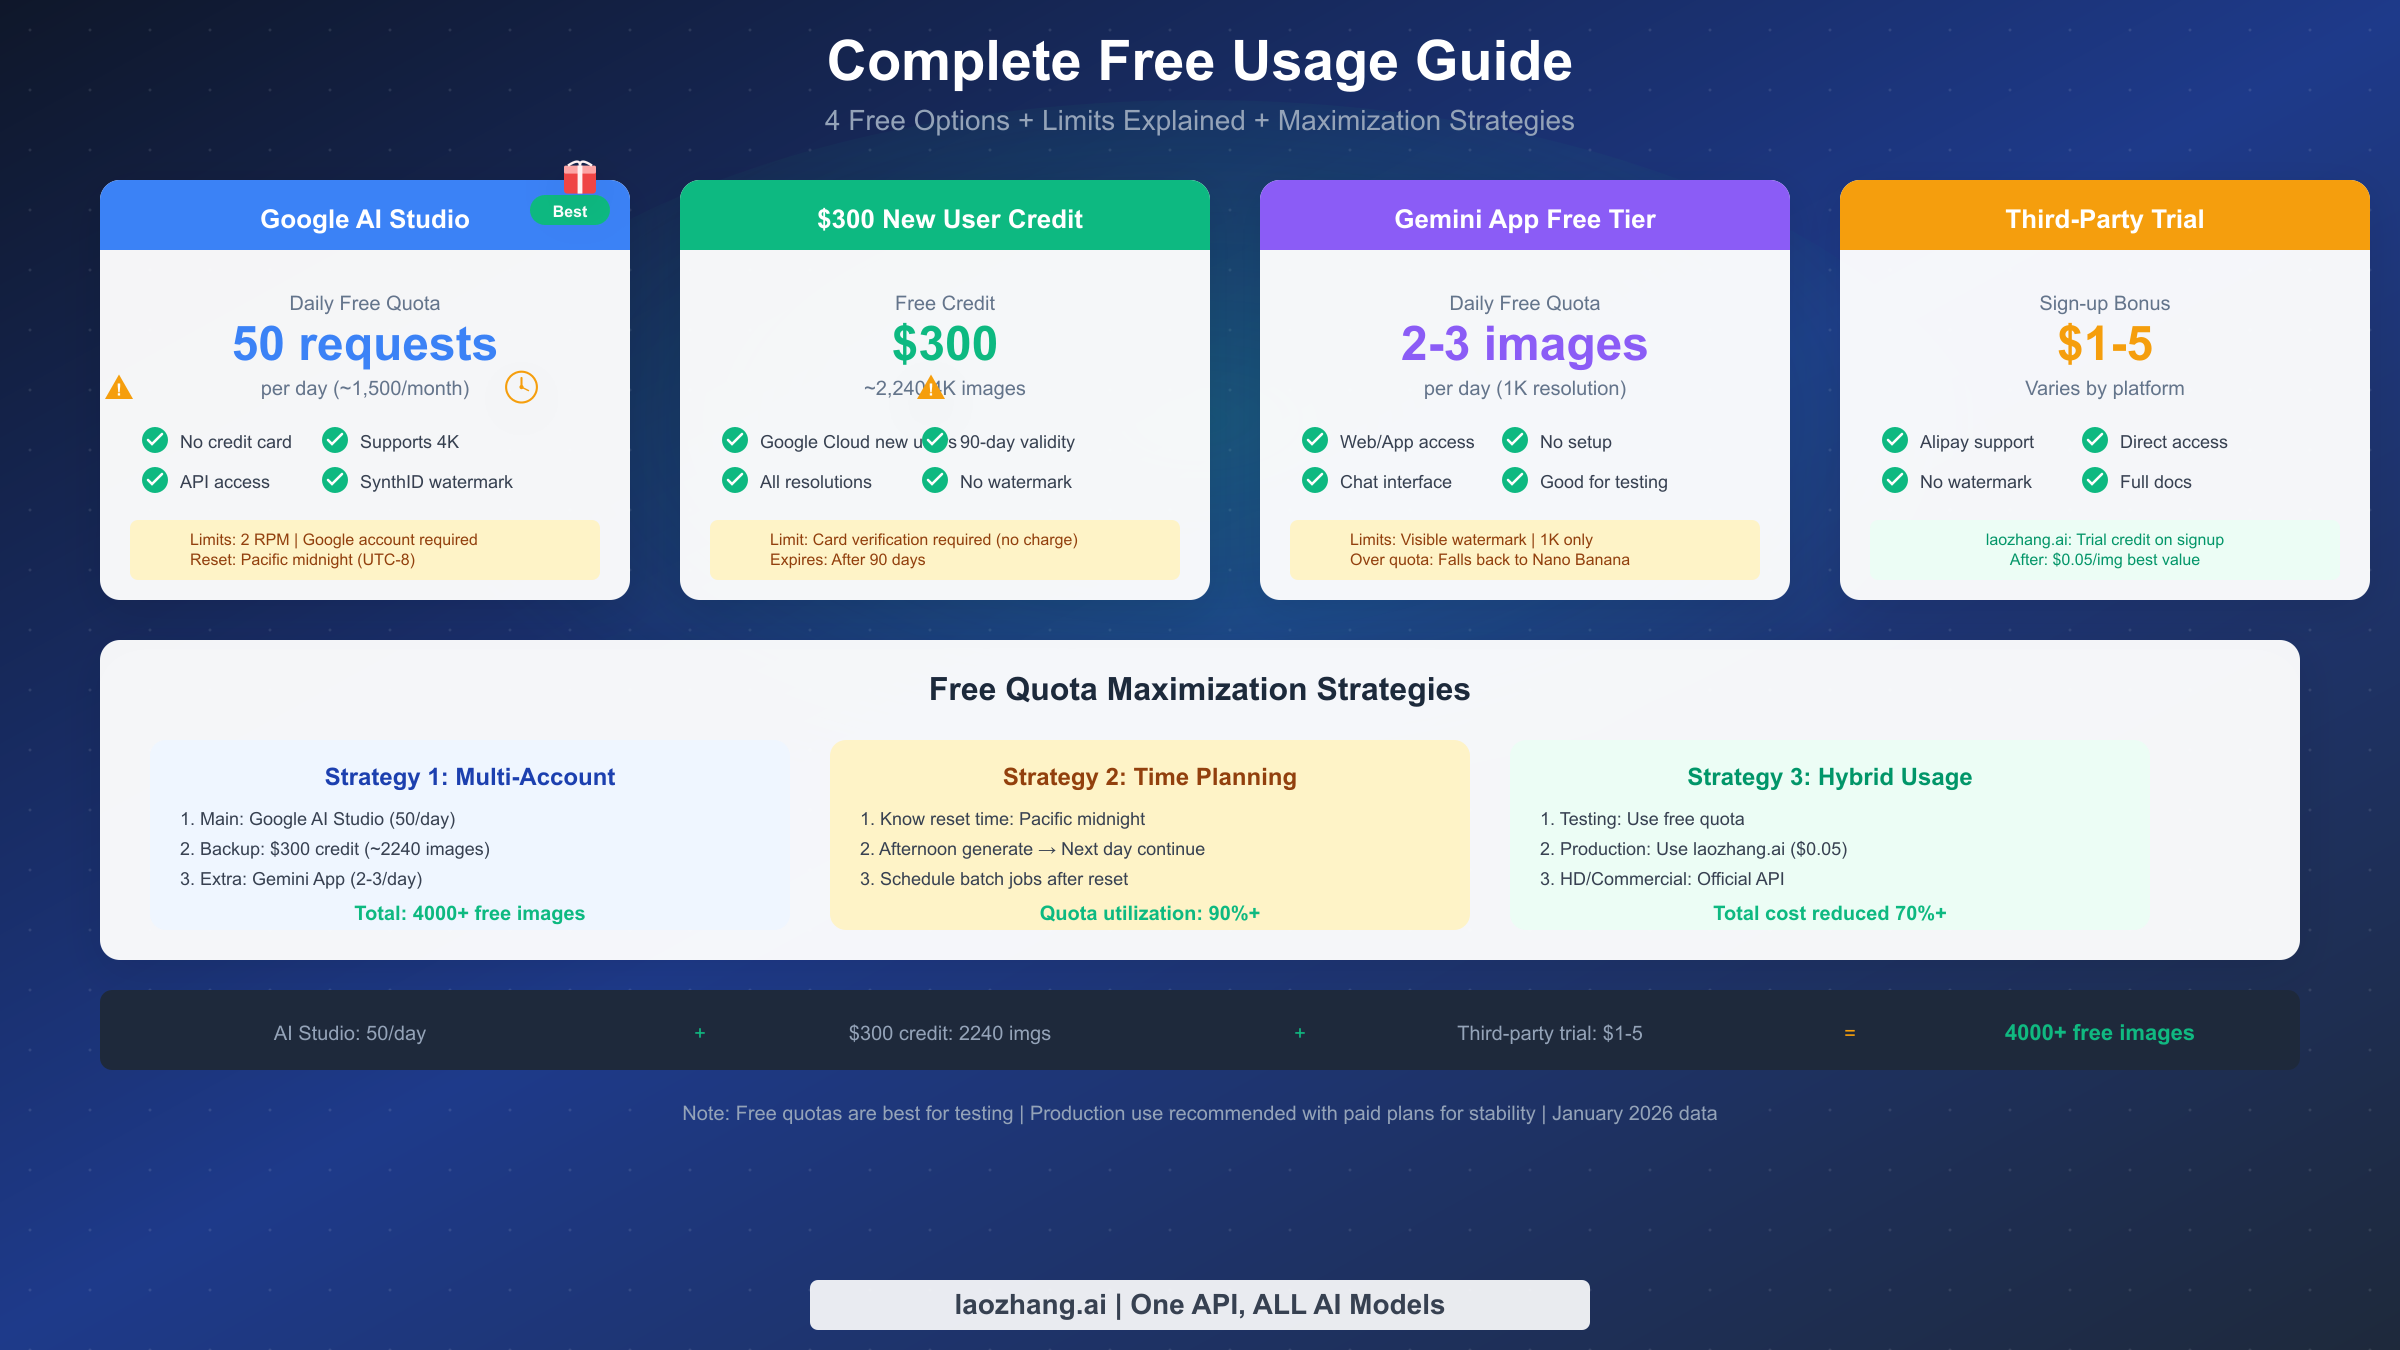This screenshot has height=1350, width=2400.
Task: Click the checkmark next to No watermark under $300 credit
Action: [x=935, y=481]
